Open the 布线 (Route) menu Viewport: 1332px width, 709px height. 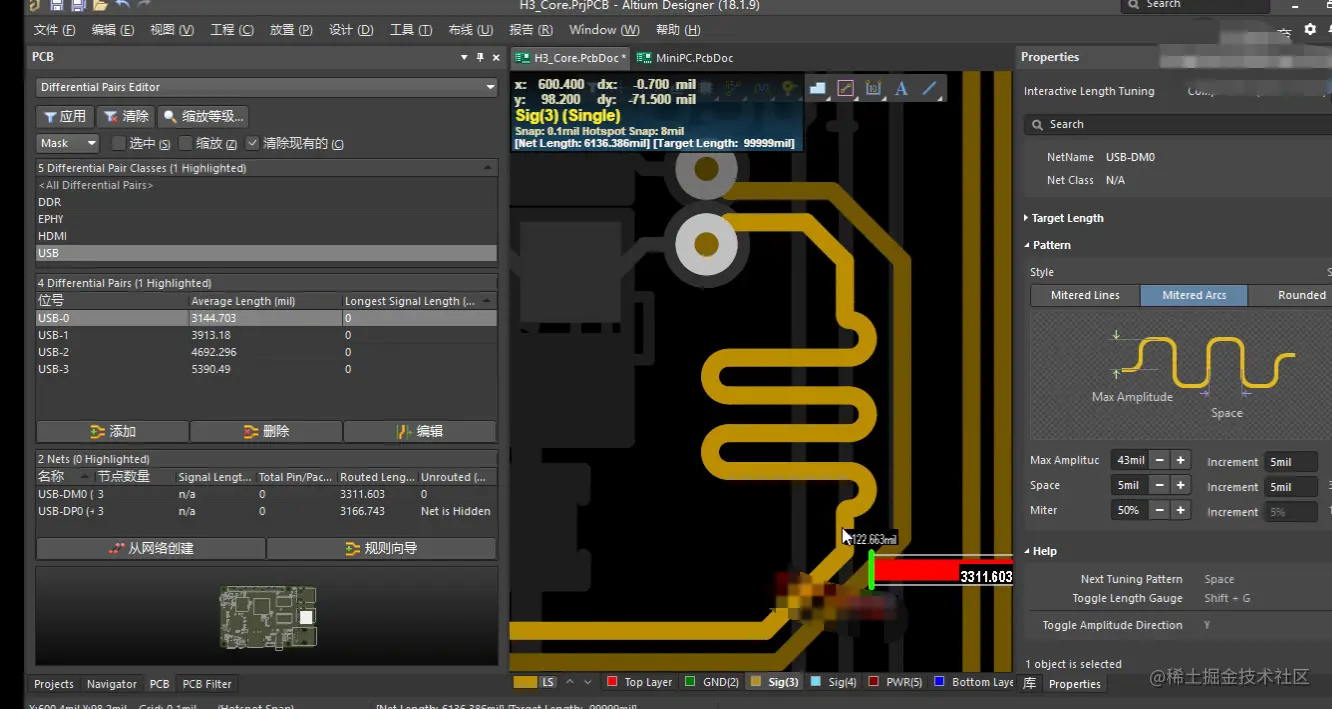(x=470, y=30)
